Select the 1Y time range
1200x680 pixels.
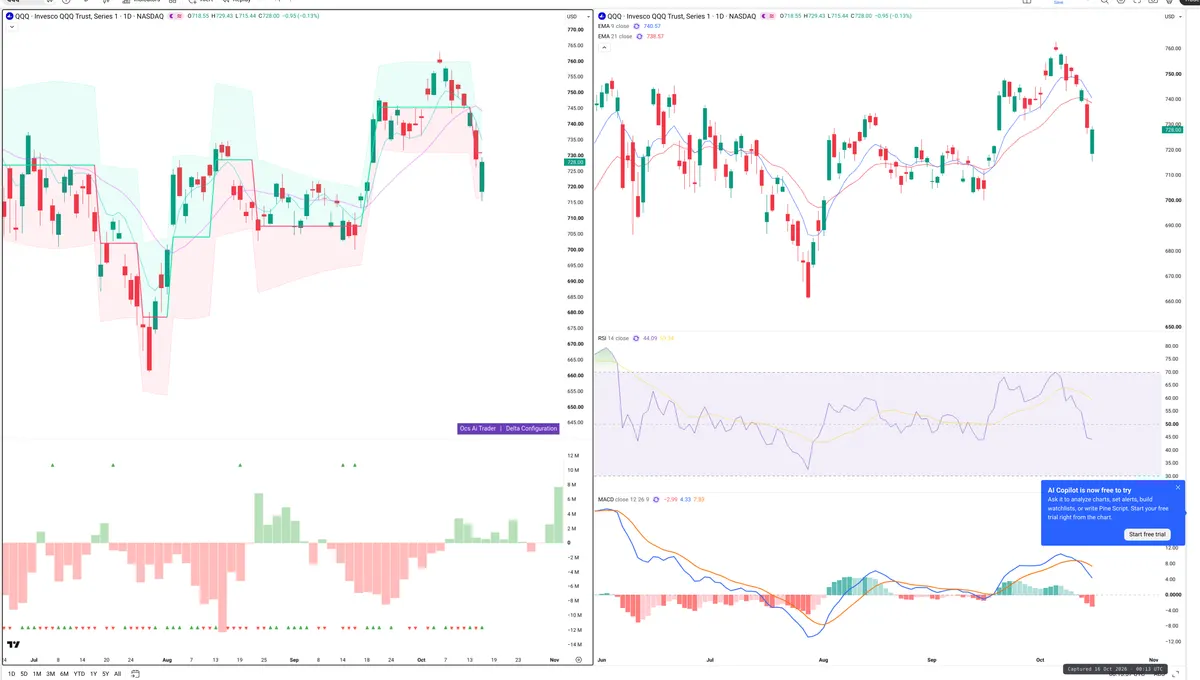click(x=94, y=674)
